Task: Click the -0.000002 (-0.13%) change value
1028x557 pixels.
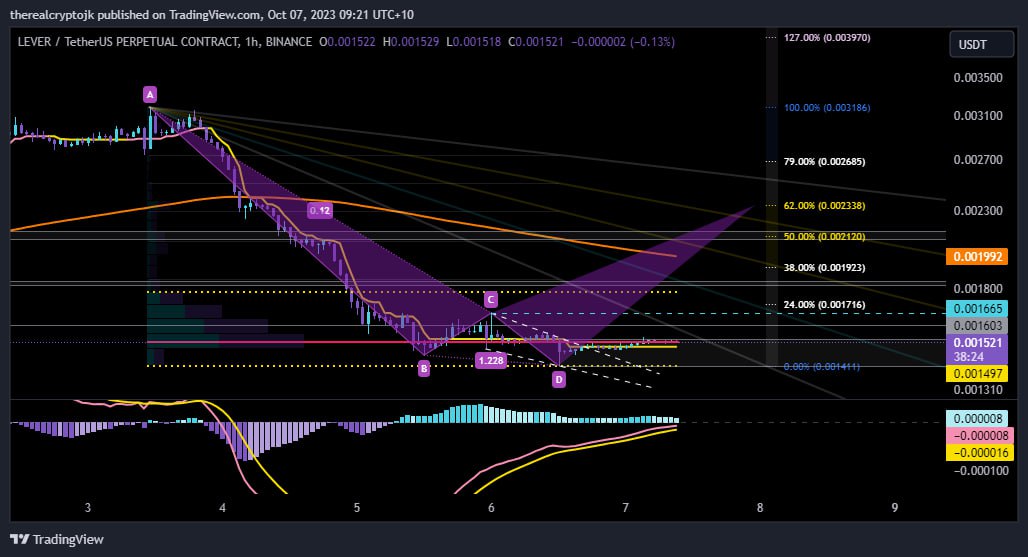Action: (x=623, y=41)
